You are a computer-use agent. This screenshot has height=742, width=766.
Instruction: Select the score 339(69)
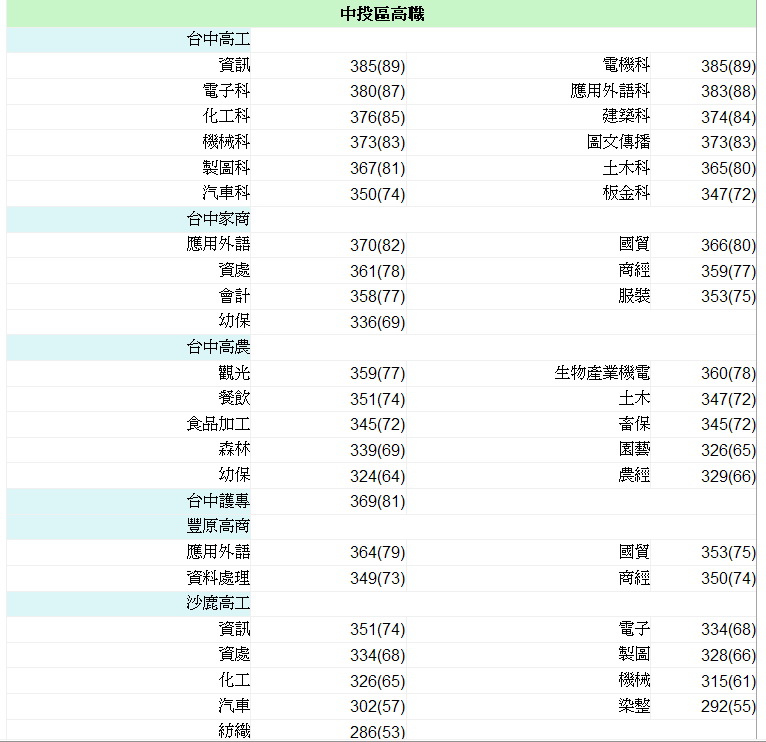click(378, 450)
